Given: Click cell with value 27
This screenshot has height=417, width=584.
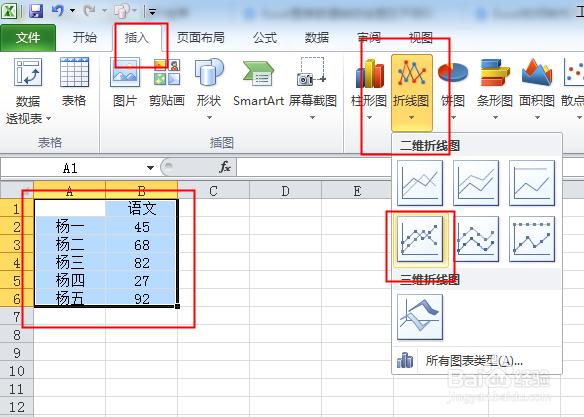Looking at the screenshot, I should (x=142, y=281).
